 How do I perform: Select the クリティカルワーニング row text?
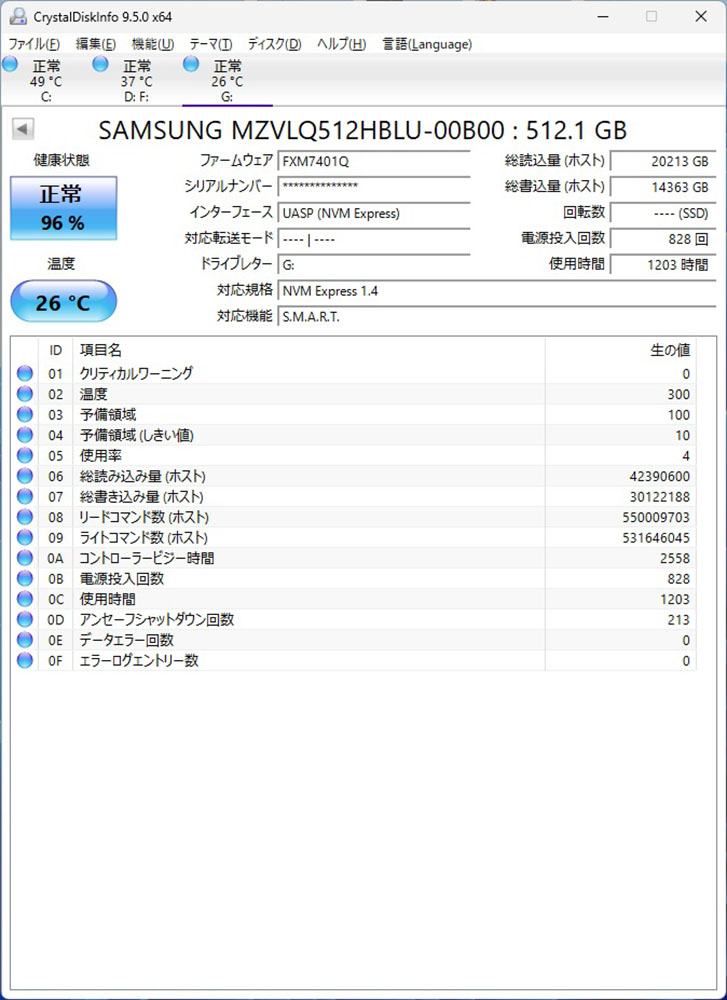coord(136,374)
